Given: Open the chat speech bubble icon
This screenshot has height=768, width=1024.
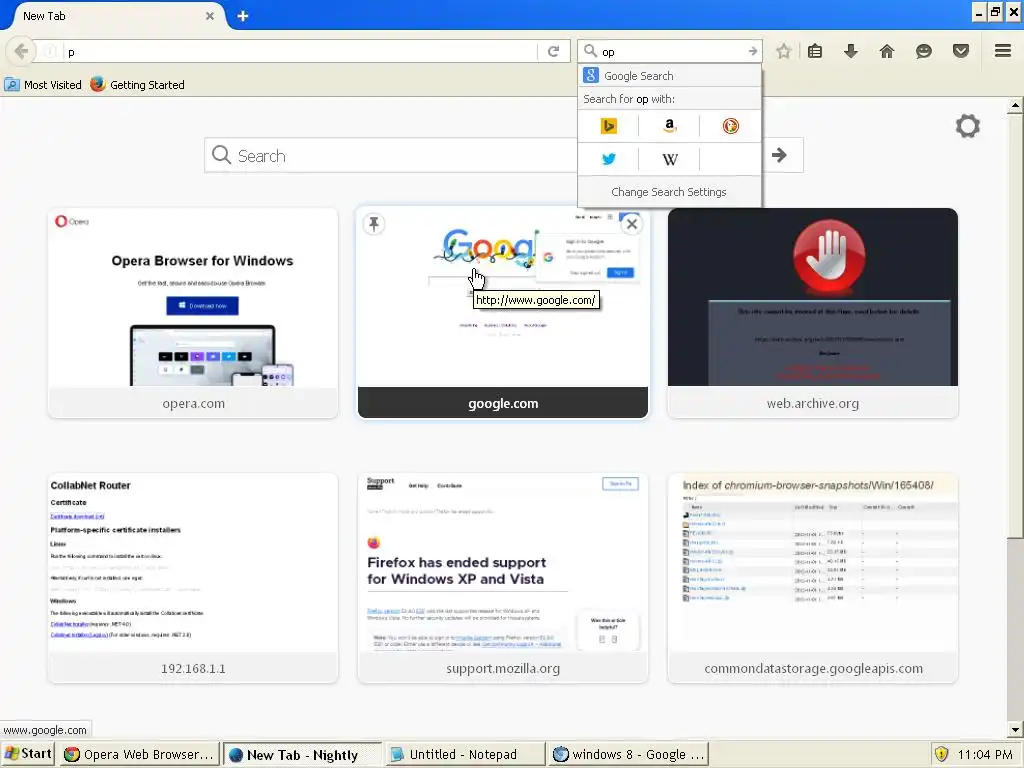Looking at the screenshot, I should pos(923,52).
